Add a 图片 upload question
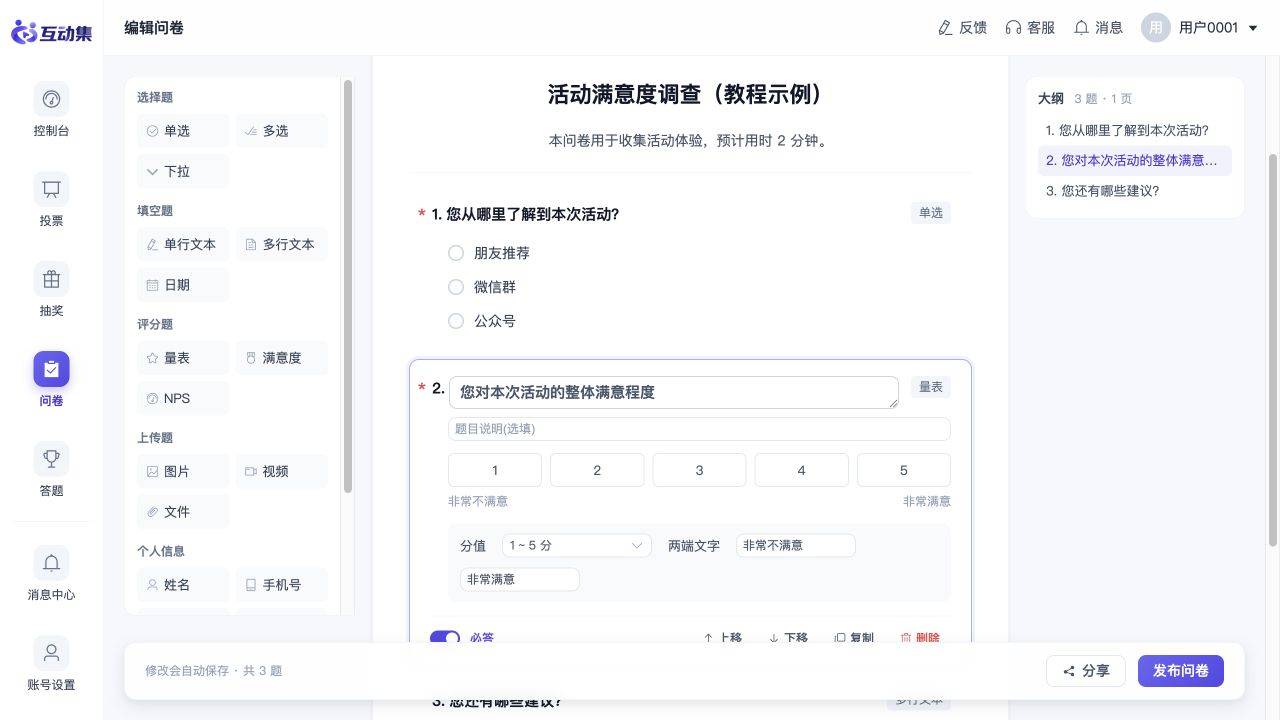 coord(183,471)
